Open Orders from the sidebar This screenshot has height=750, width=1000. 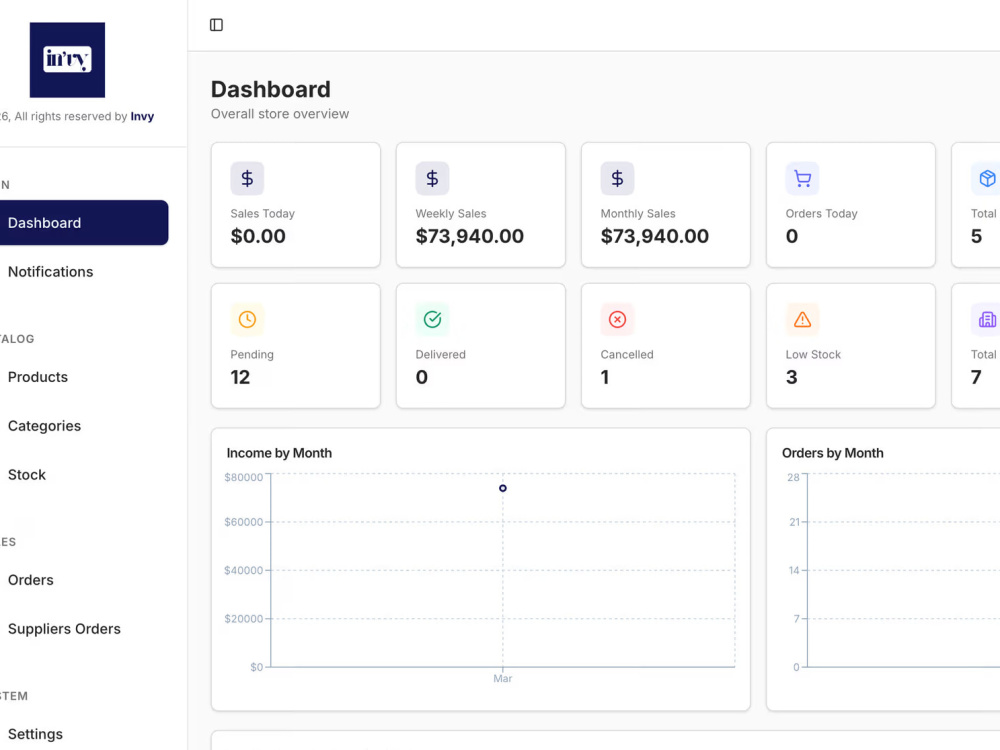[31, 580]
